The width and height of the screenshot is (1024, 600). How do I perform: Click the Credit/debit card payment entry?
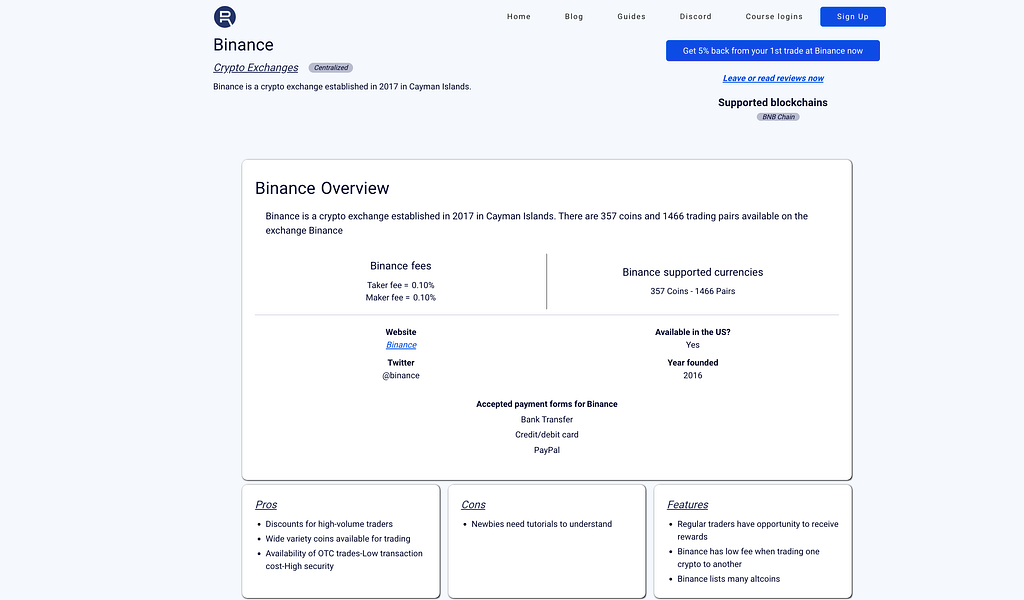pos(547,435)
